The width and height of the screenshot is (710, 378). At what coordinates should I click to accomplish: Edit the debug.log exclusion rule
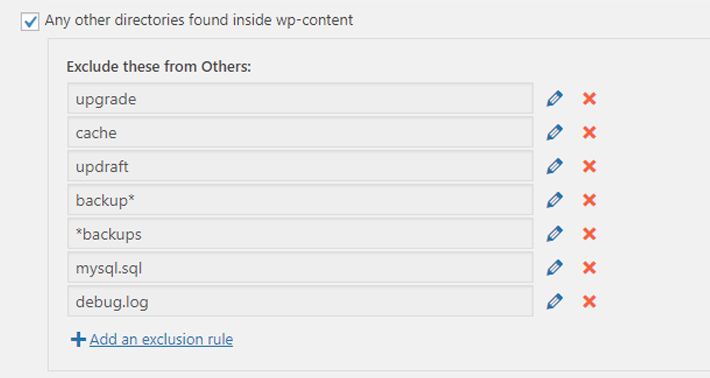555,301
